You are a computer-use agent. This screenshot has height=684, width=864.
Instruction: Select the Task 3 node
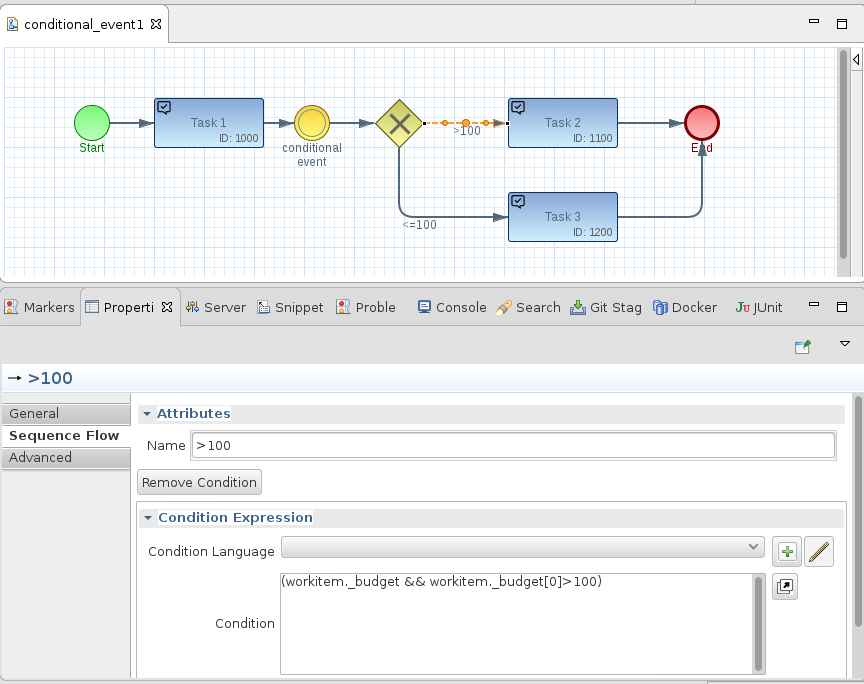pyautogui.click(x=563, y=217)
